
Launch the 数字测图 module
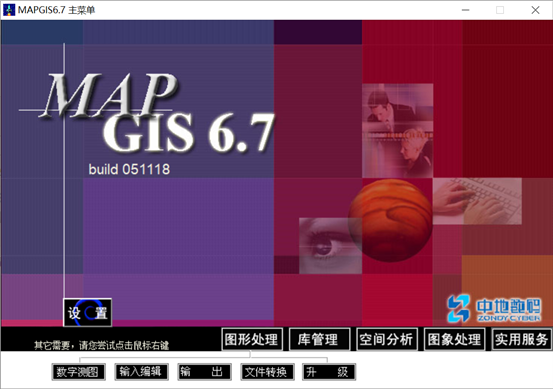(78, 372)
